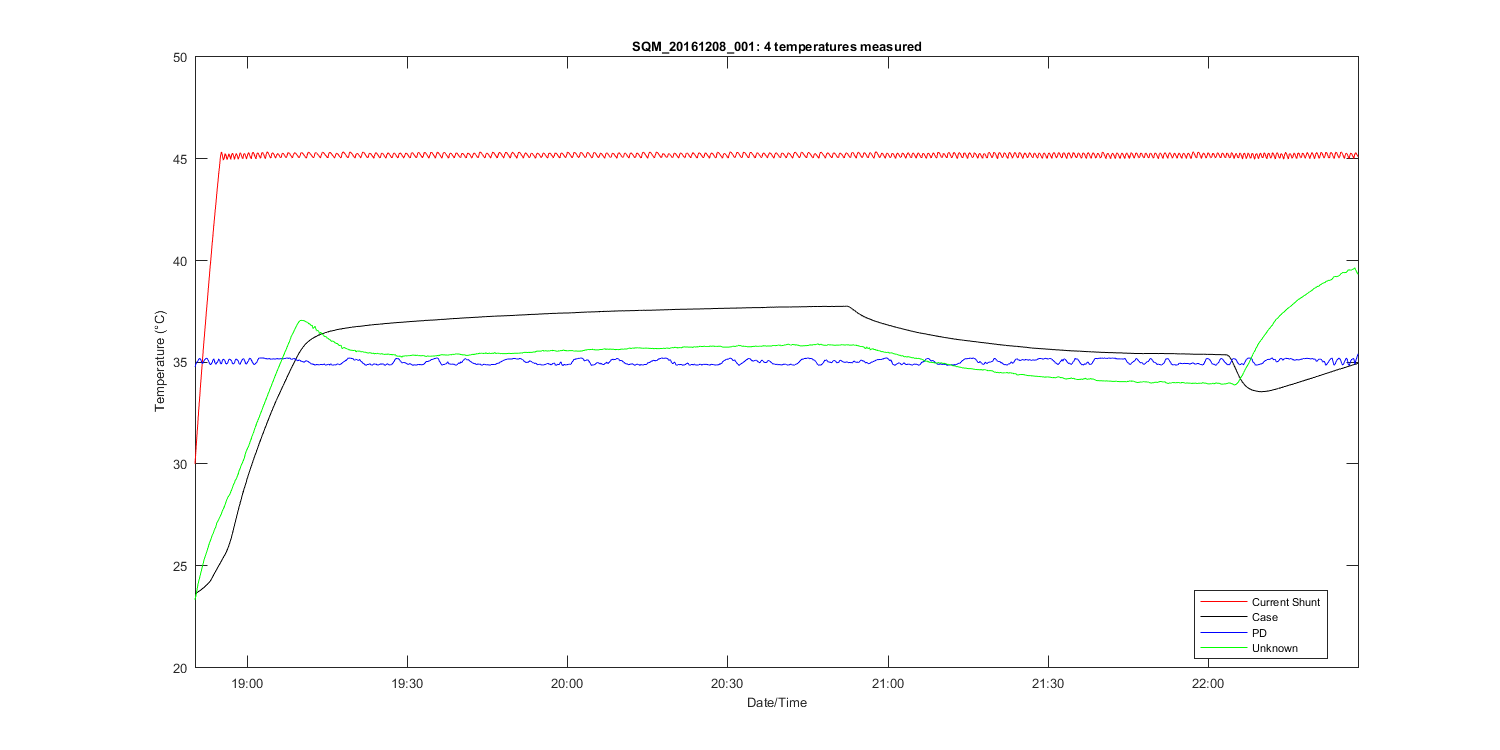Viewport: 1500px width, 750px height.
Task: Select the "Case" legend entry text
Action: [x=1264, y=618]
